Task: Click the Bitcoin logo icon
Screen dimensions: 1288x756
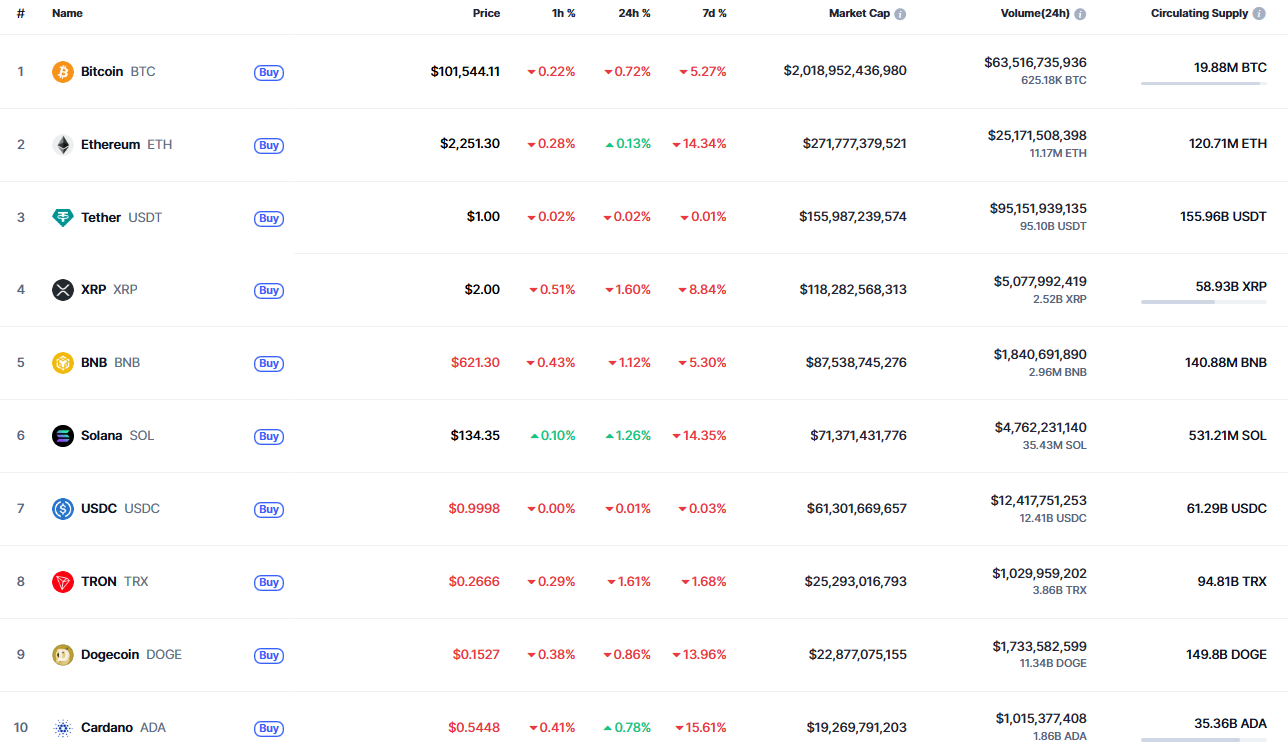Action: click(63, 72)
